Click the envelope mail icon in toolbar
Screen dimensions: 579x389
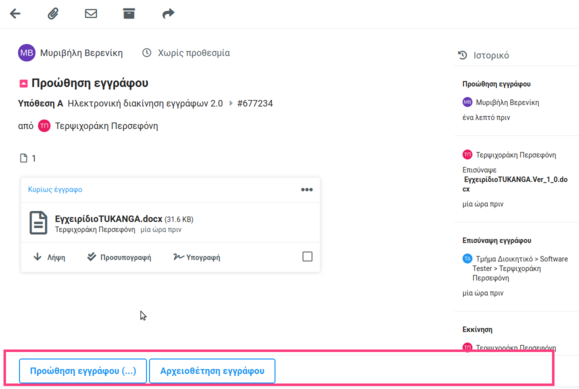(x=91, y=14)
